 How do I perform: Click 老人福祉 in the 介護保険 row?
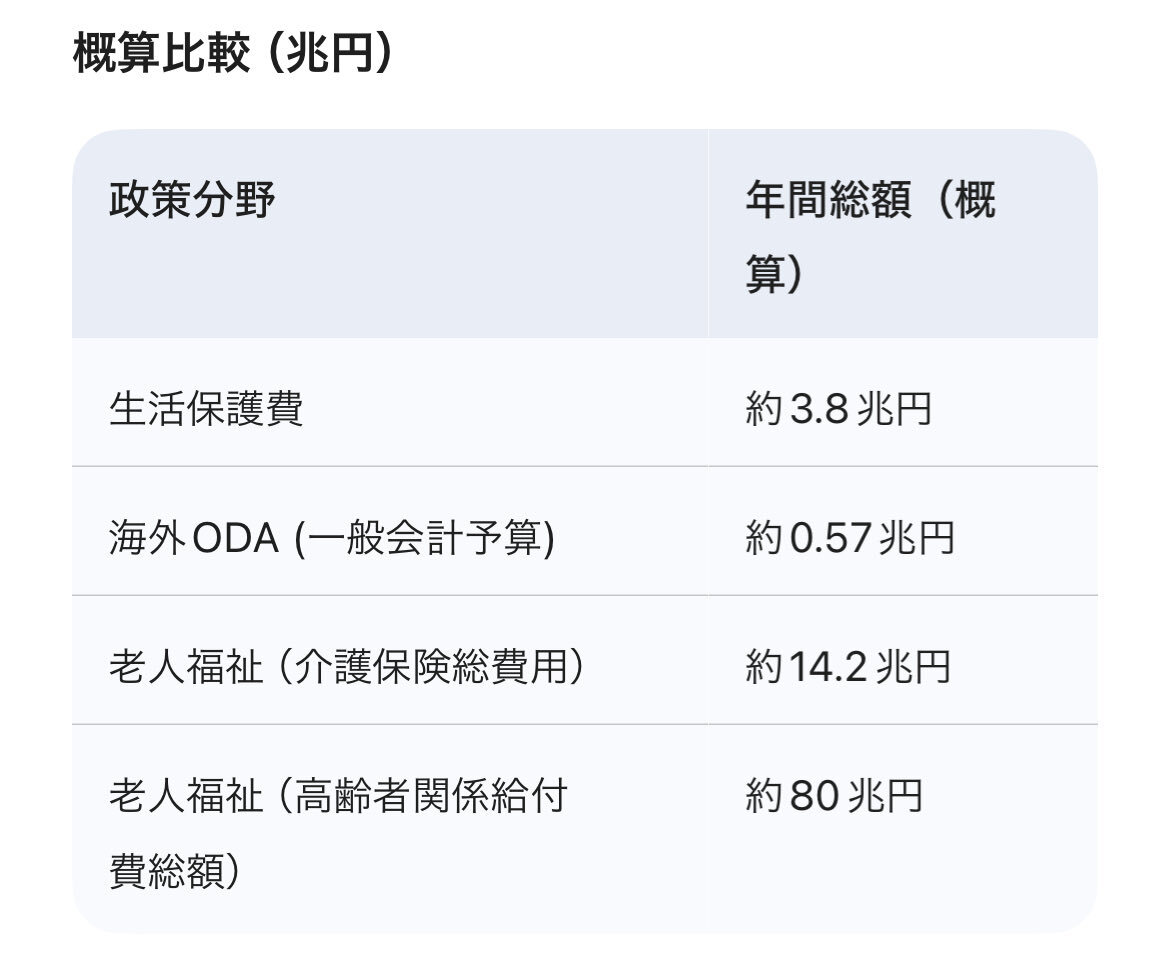[x=186, y=667]
